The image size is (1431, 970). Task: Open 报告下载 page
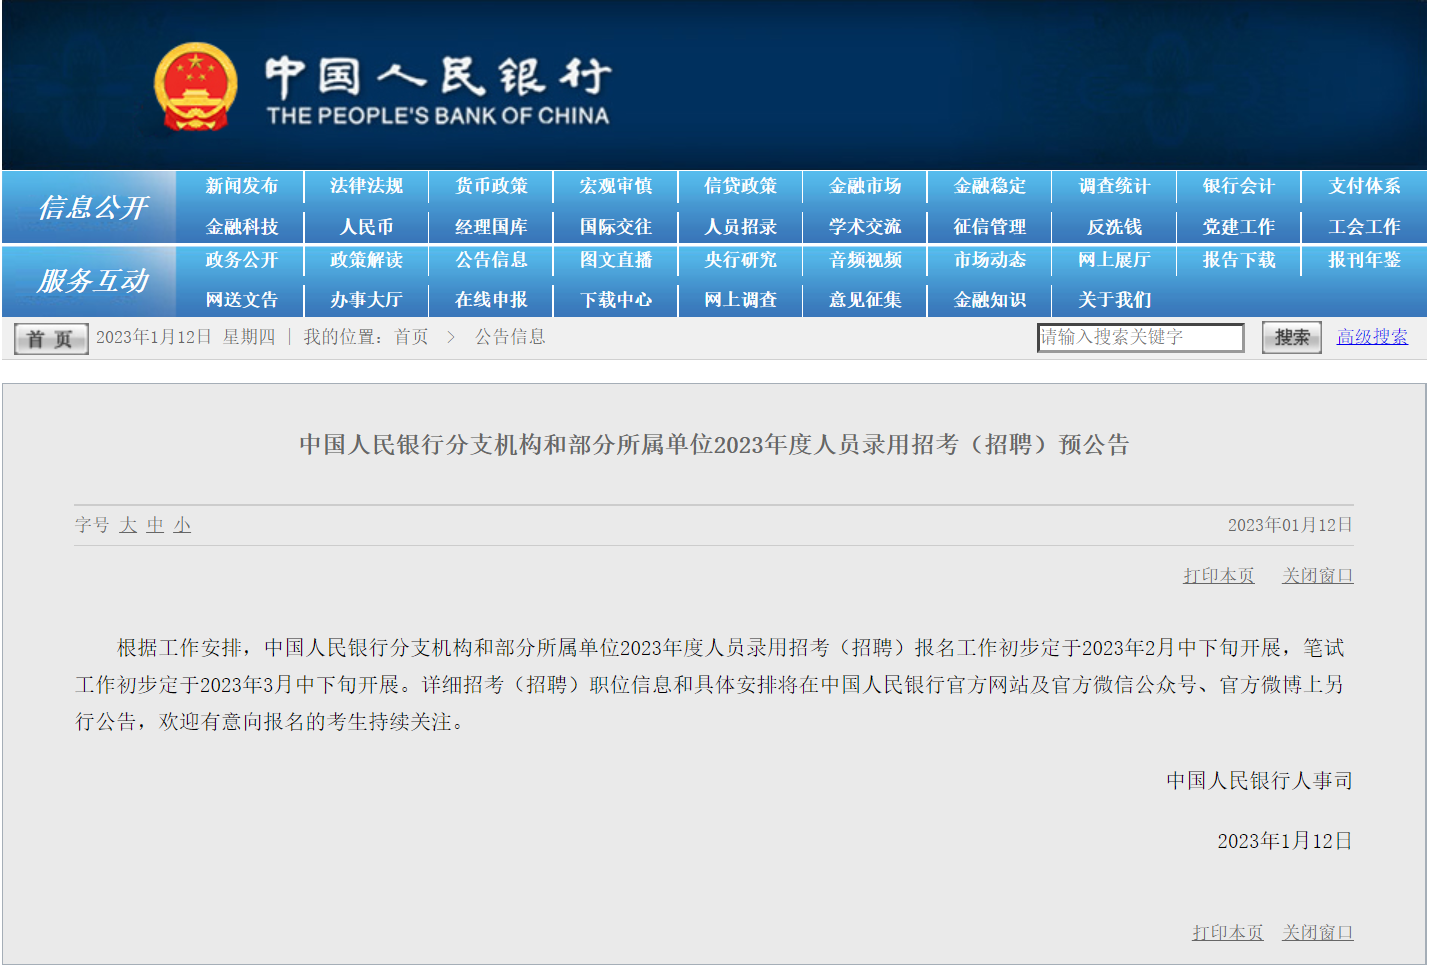click(x=1239, y=260)
